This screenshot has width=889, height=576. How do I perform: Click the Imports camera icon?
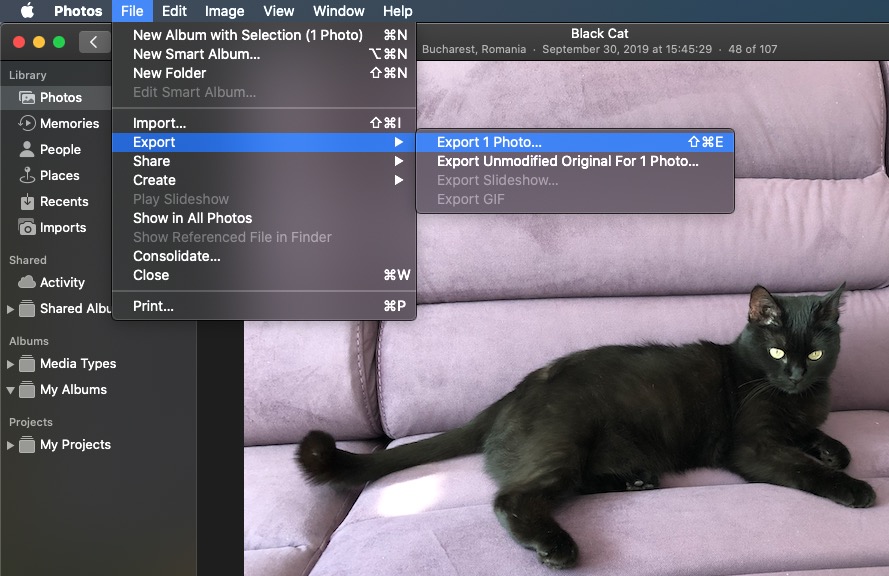pos(27,228)
